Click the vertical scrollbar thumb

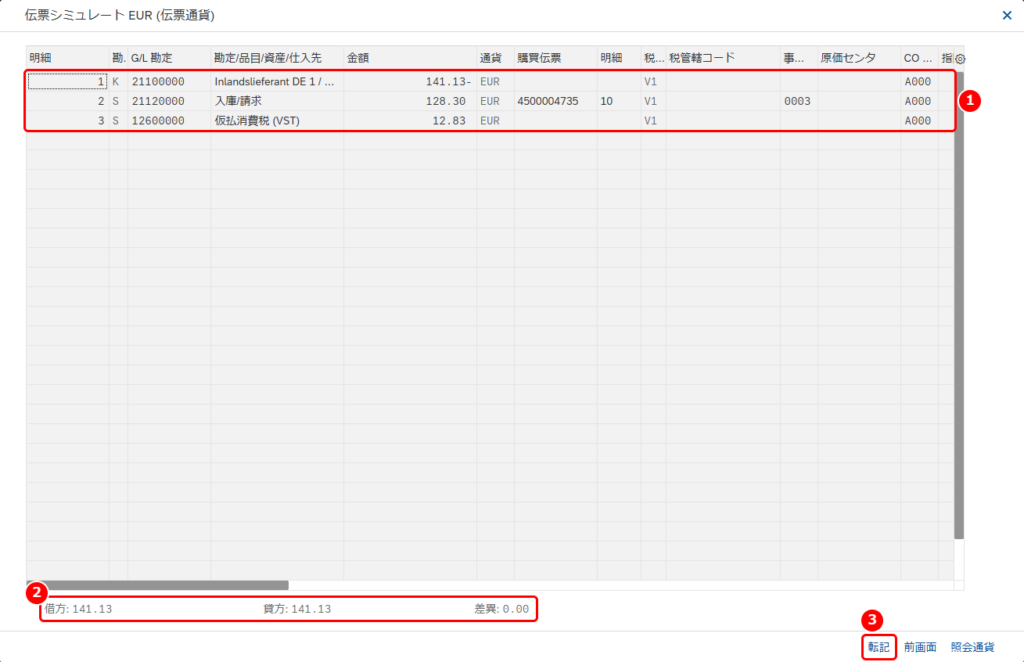pyautogui.click(x=959, y=305)
